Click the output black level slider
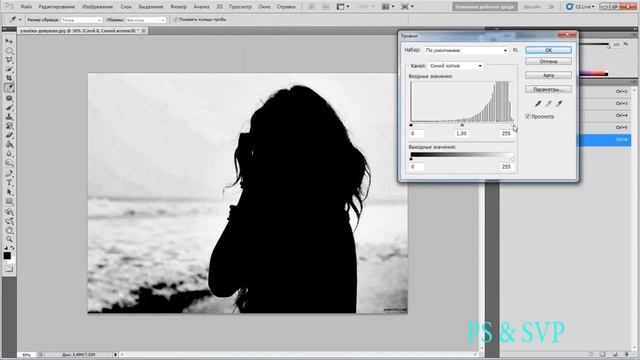 [x=411, y=159]
